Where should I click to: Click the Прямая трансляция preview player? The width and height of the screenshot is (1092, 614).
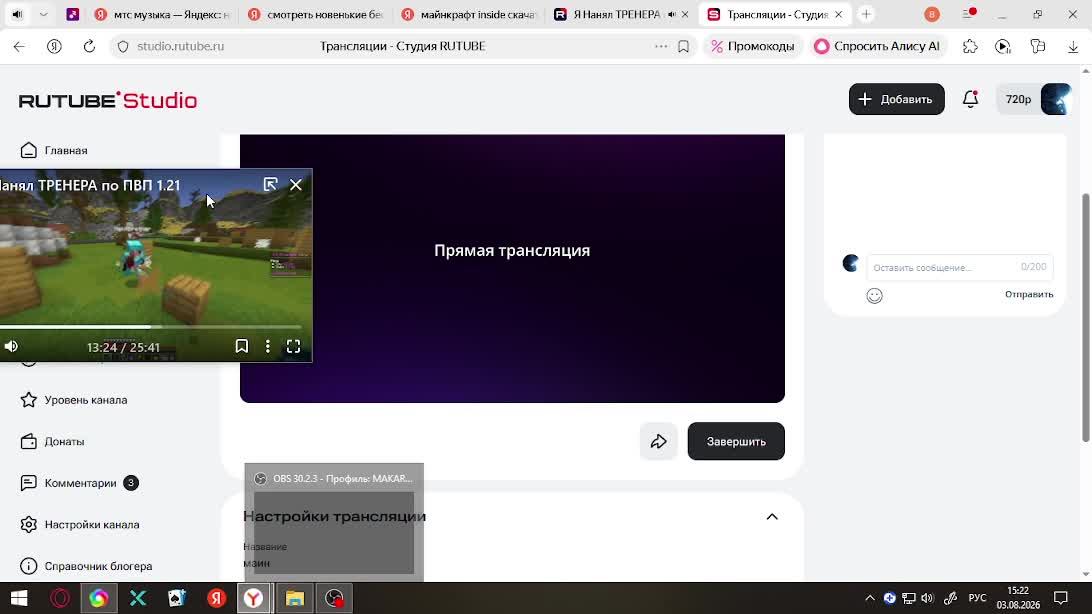coord(512,268)
